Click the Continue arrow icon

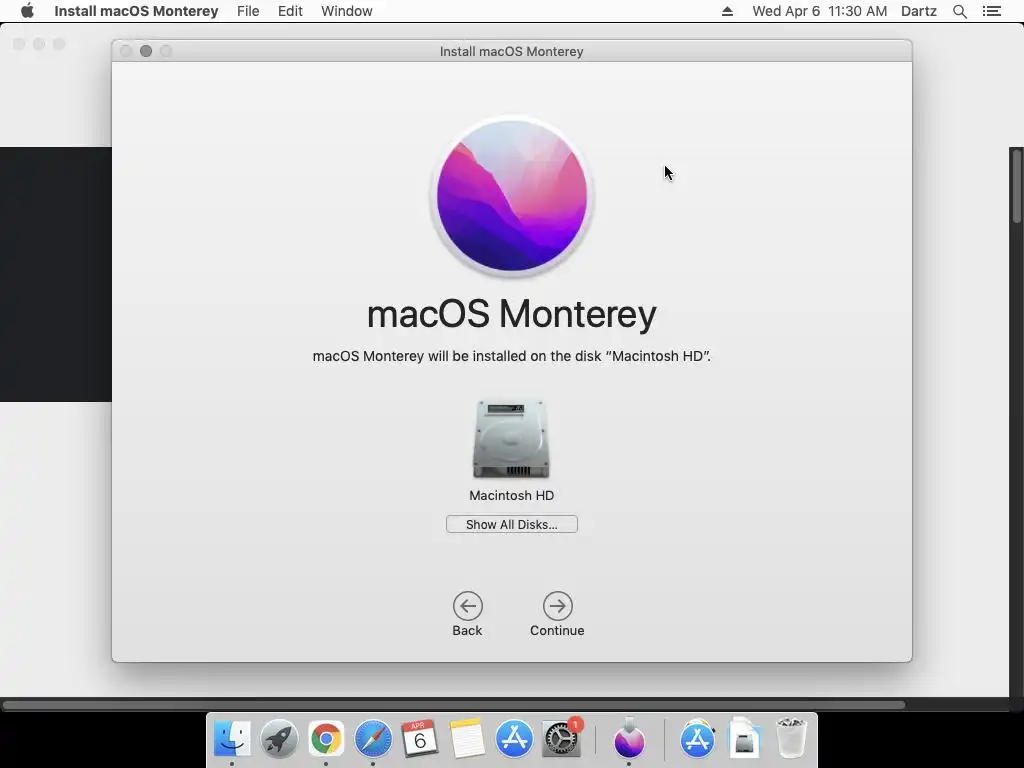point(557,606)
